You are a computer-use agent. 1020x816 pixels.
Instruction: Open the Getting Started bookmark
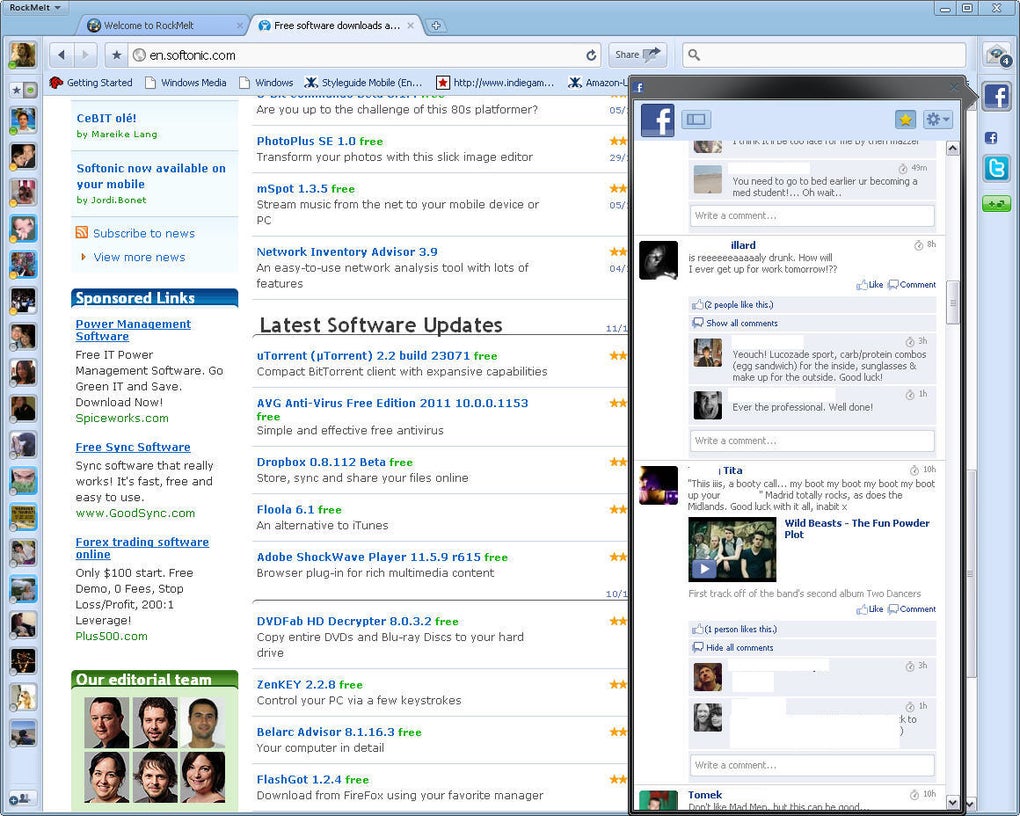coord(91,83)
